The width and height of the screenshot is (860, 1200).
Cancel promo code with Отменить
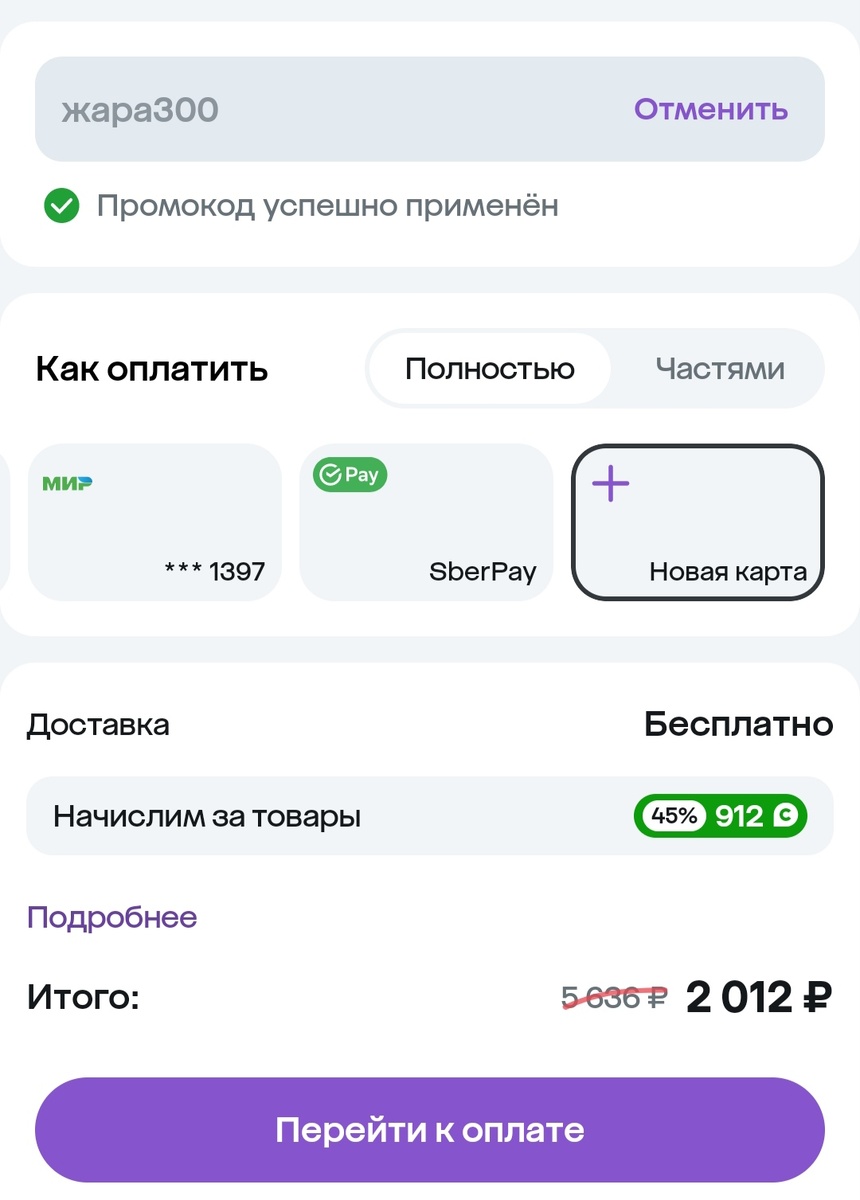click(710, 109)
